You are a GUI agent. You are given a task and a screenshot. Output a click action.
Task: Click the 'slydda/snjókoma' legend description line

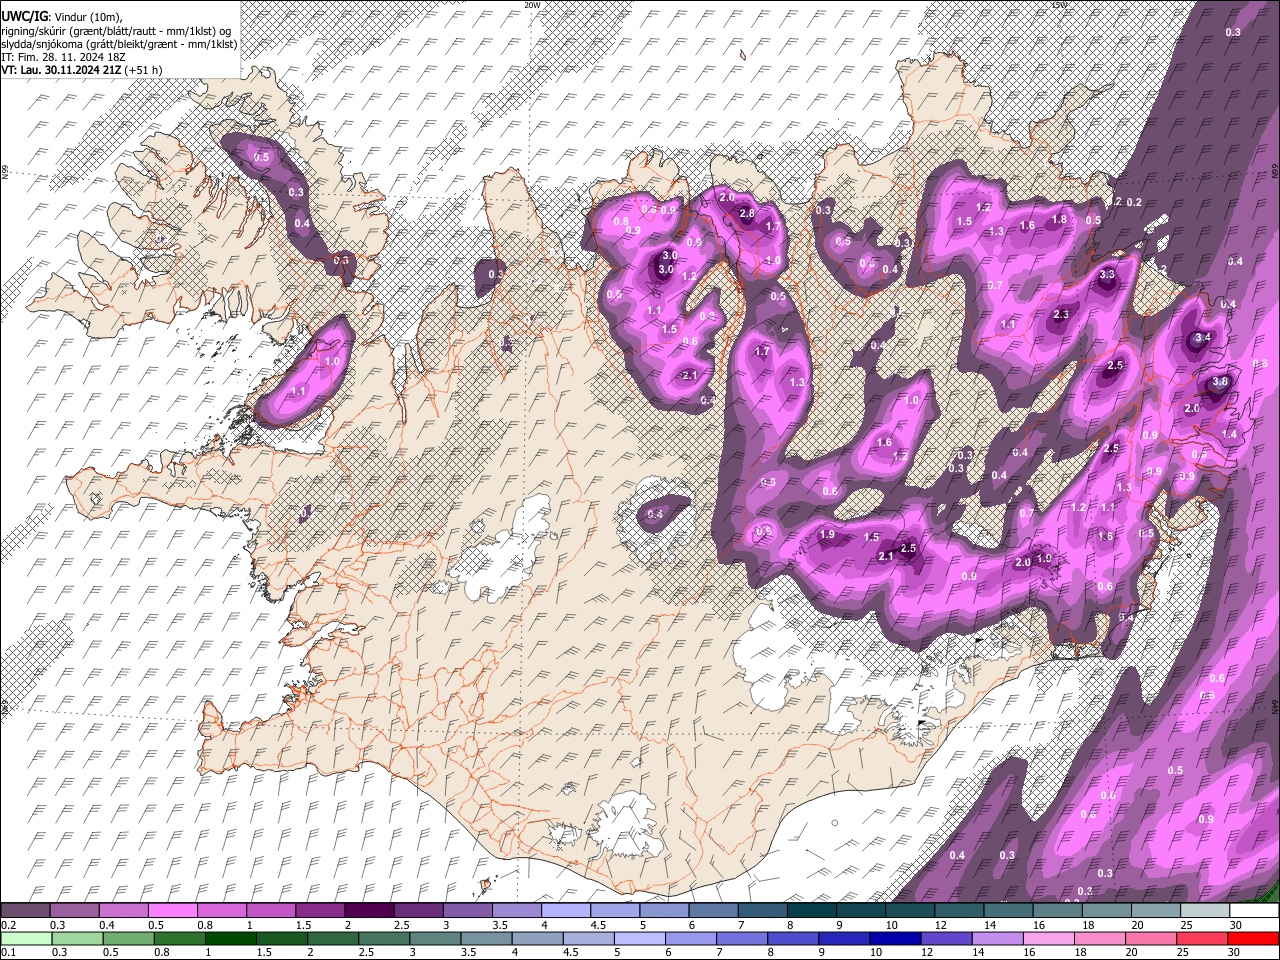pyautogui.click(x=119, y=44)
